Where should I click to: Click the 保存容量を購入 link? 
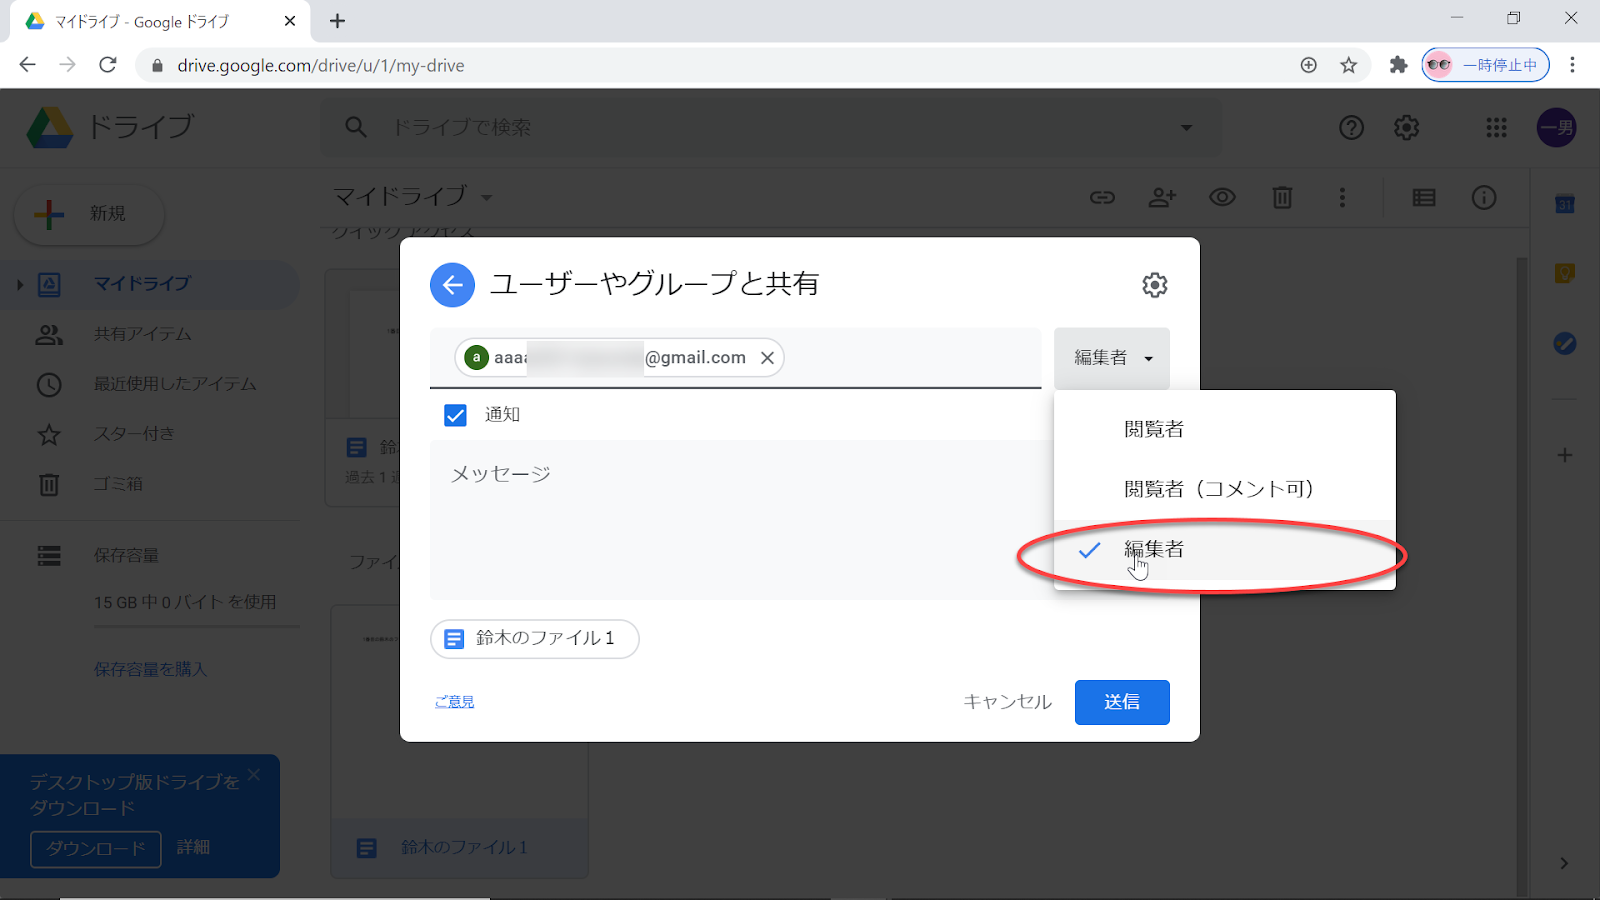click(150, 670)
